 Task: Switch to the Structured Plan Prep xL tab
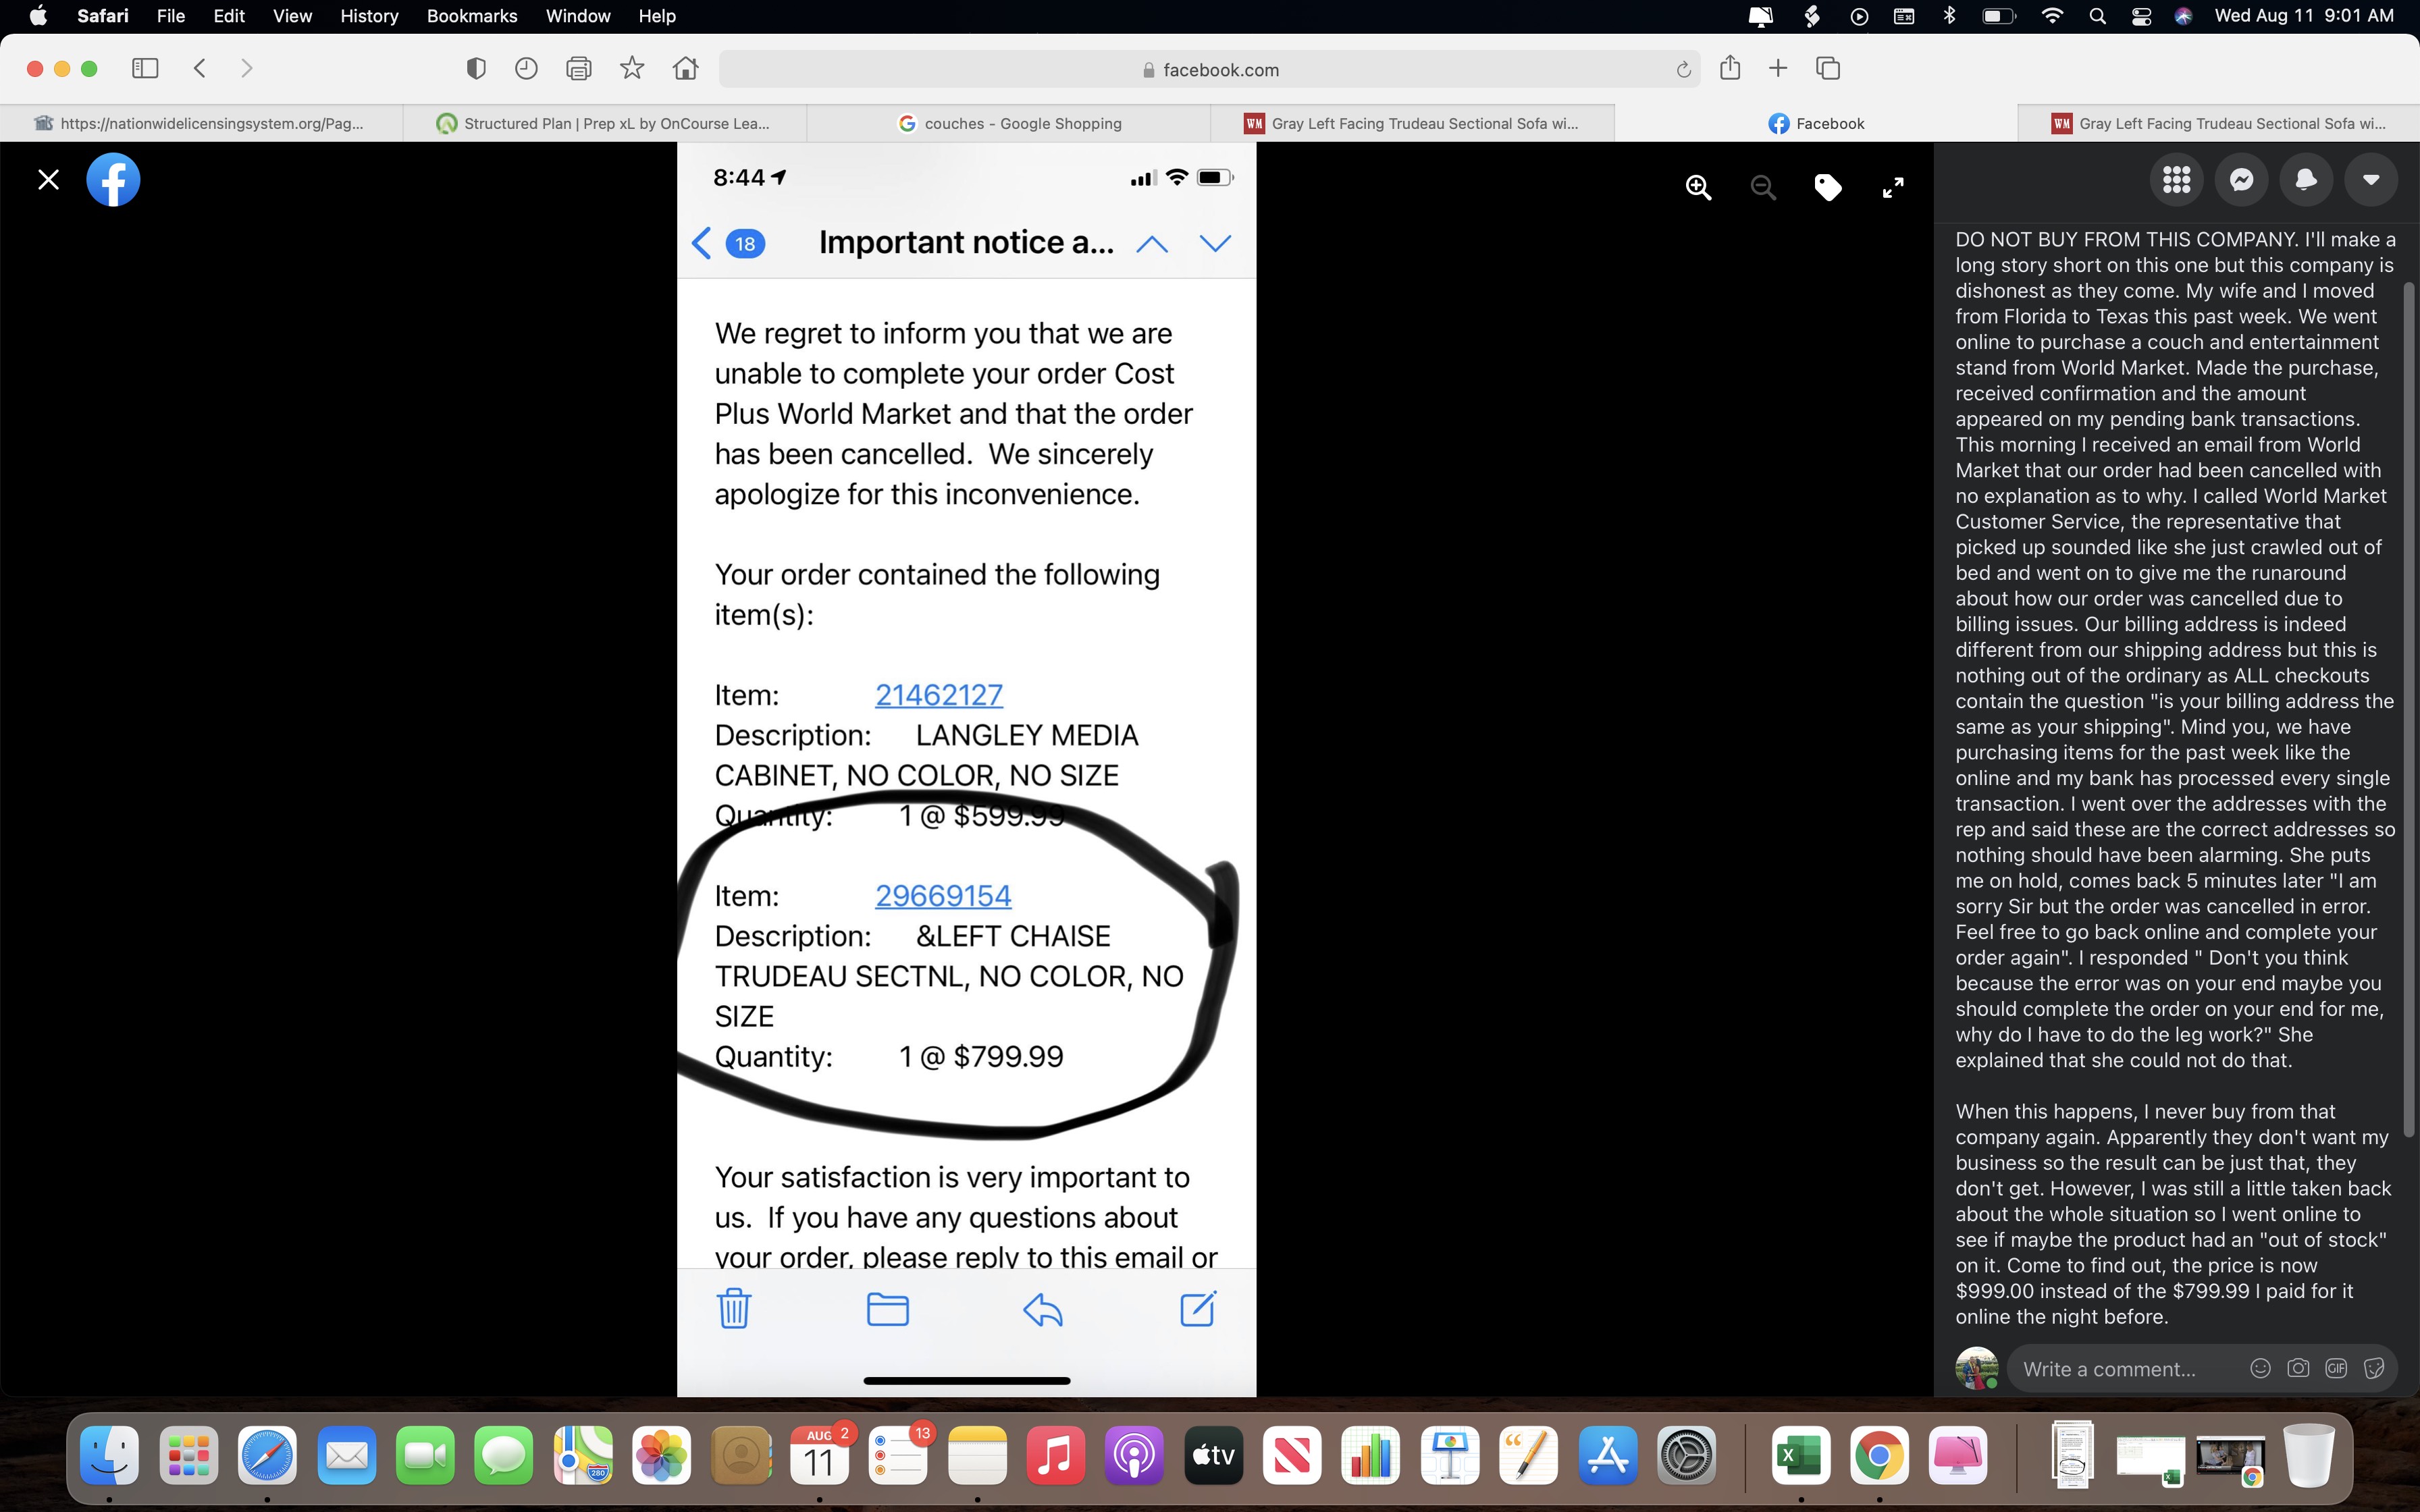click(x=605, y=123)
